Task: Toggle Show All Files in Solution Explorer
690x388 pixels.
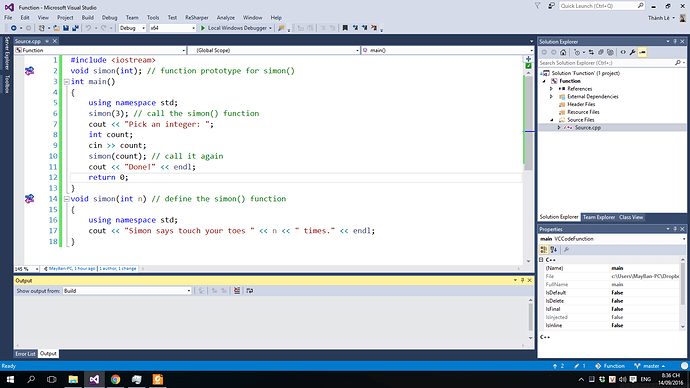Action: tap(610, 52)
